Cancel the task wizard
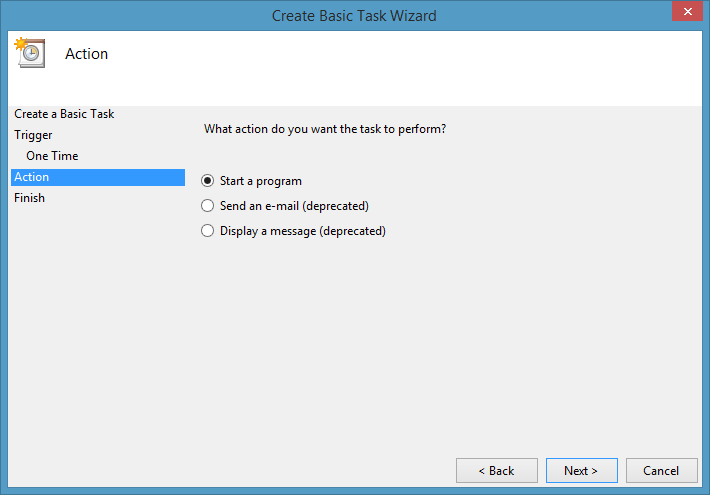 661,471
